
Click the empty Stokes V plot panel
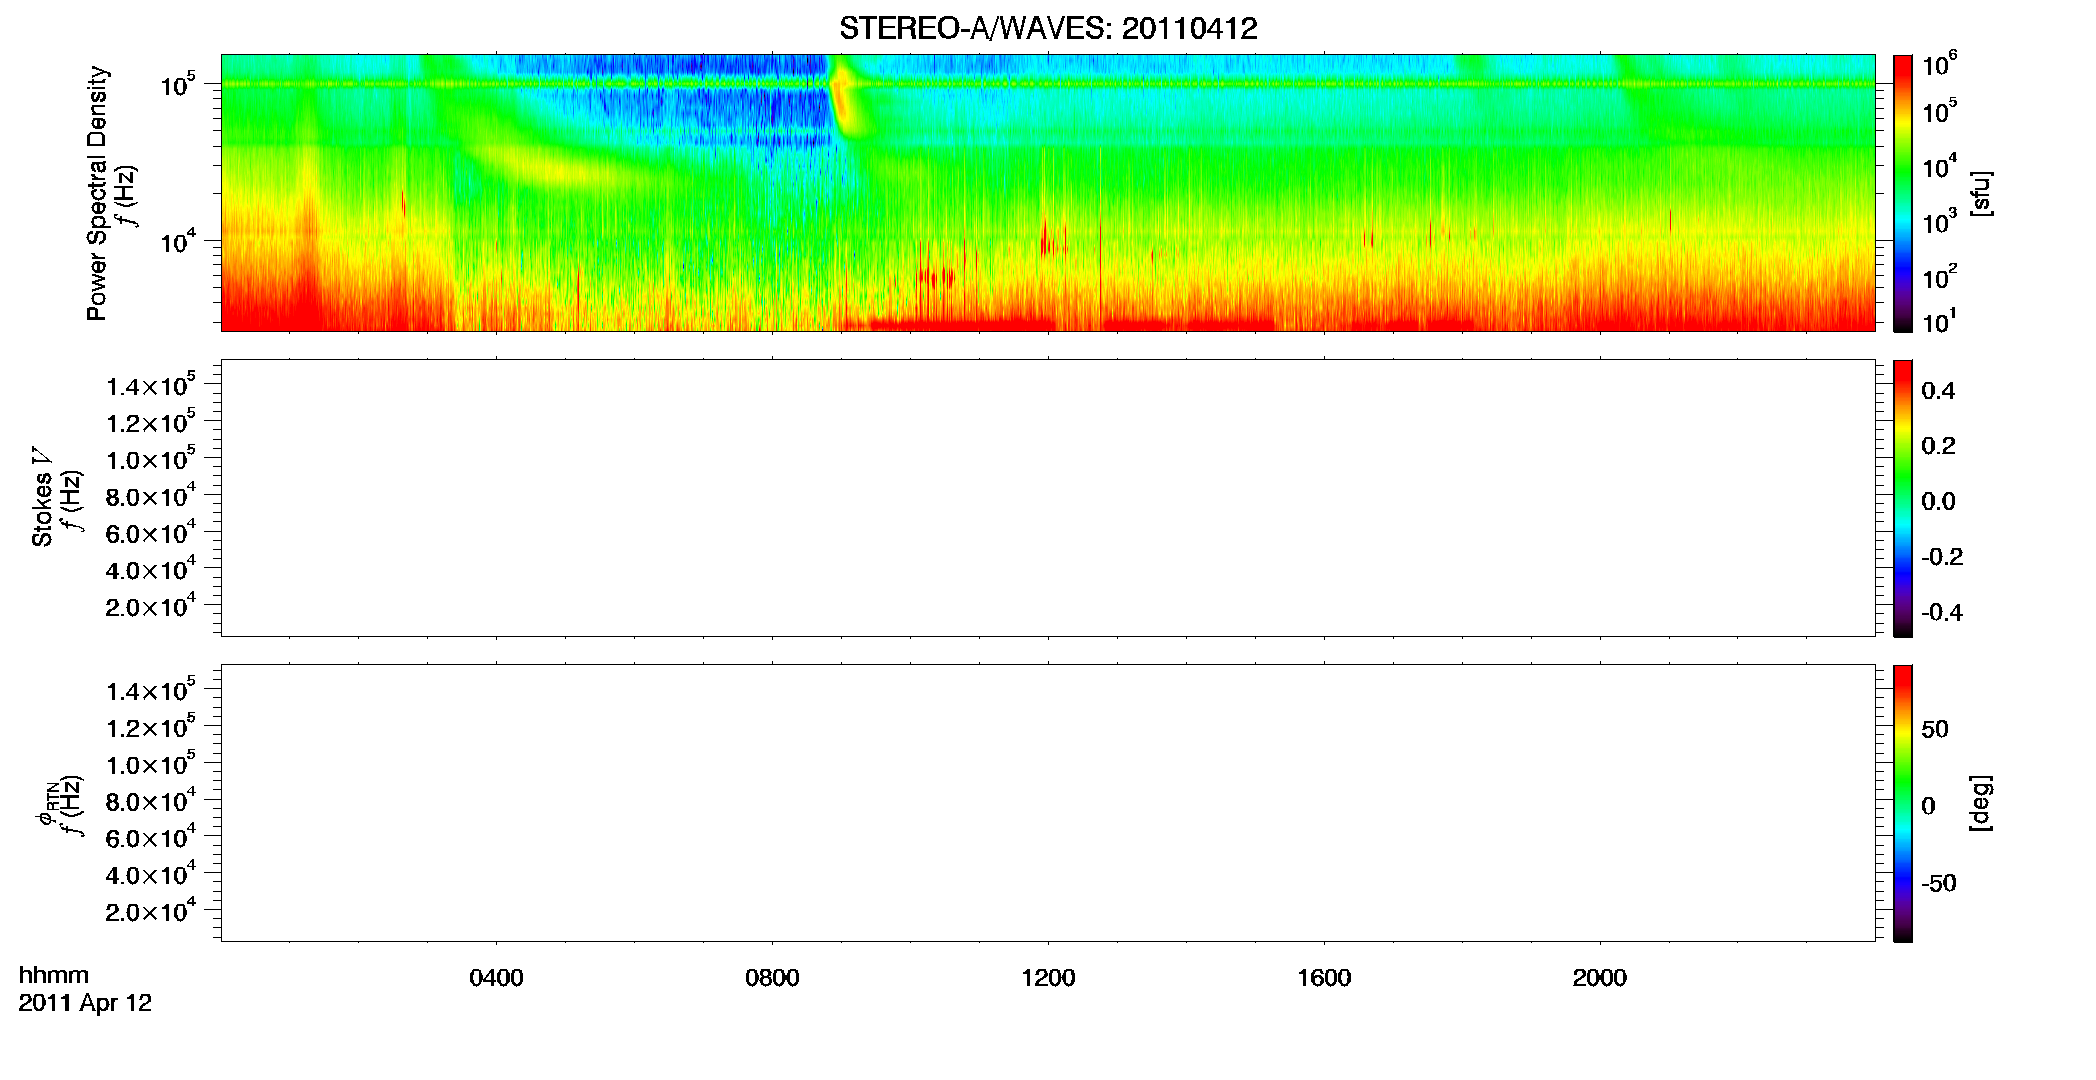tap(1048, 498)
